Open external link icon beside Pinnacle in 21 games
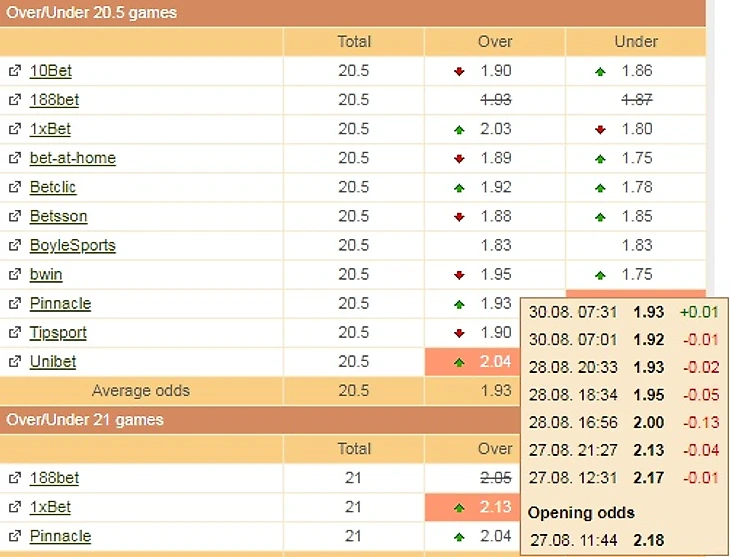Image resolution: width=730 pixels, height=557 pixels. [x=15, y=536]
